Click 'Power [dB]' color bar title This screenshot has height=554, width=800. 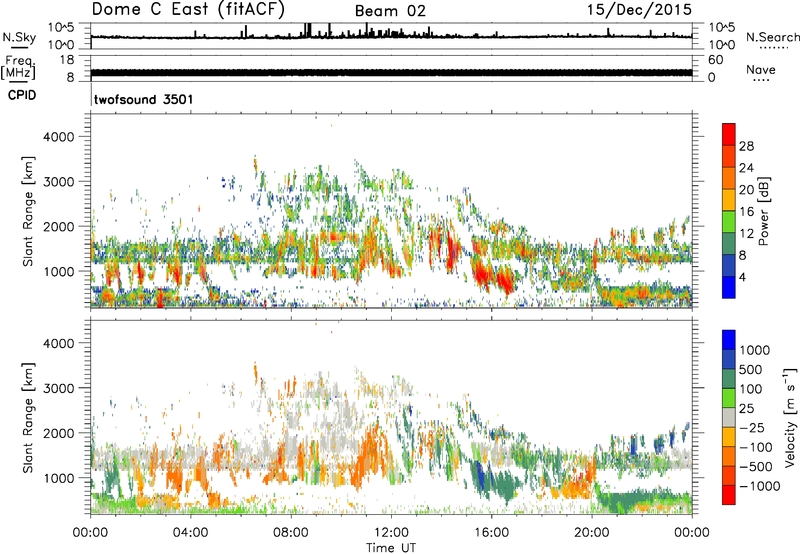pyautogui.click(x=763, y=211)
